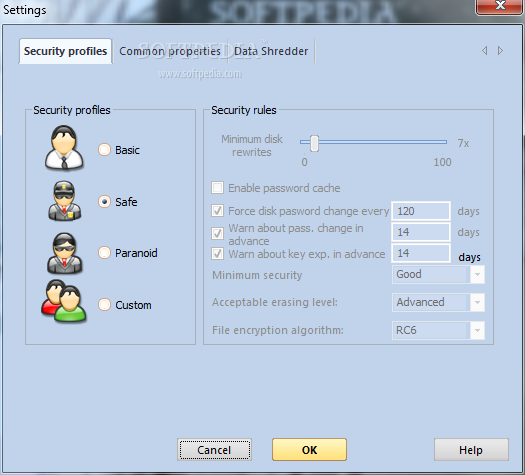Toggle Warn about pass. change checkbox
Image resolution: width=525 pixels, height=475 pixels.
pyautogui.click(x=218, y=233)
